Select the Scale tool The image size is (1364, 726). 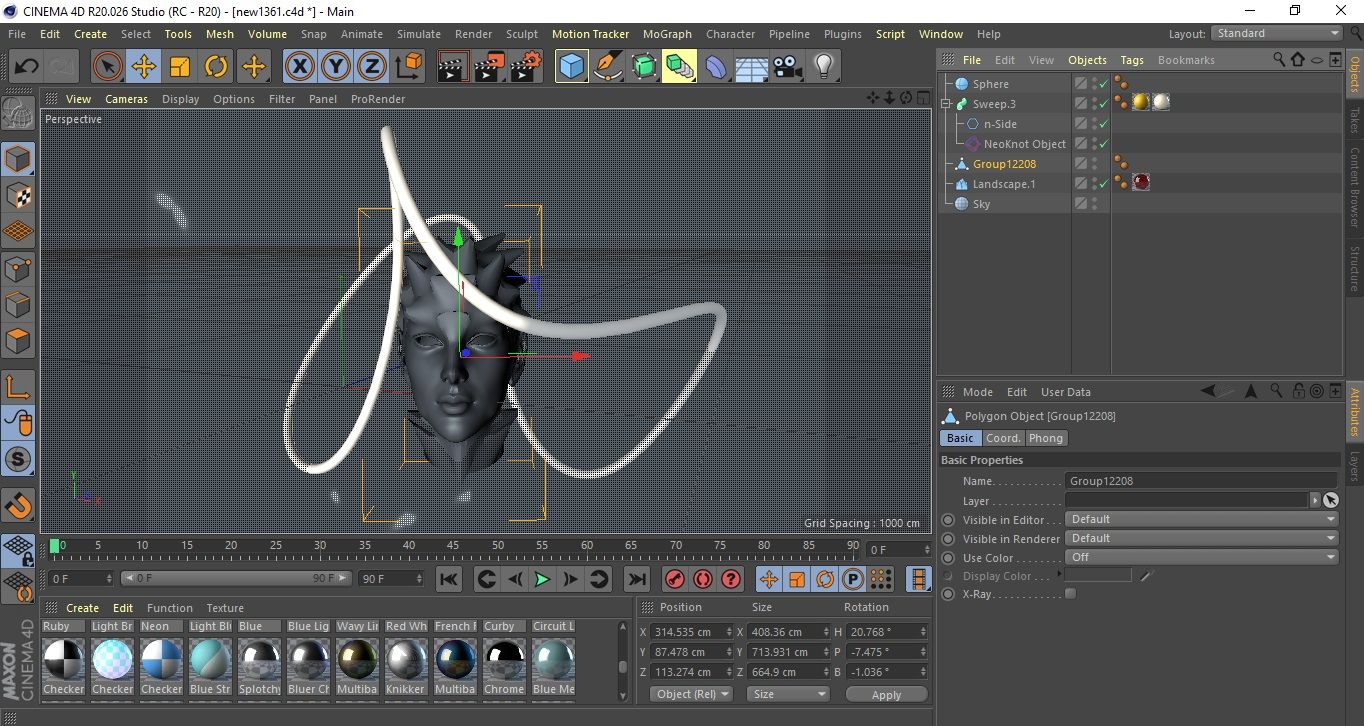(x=180, y=67)
